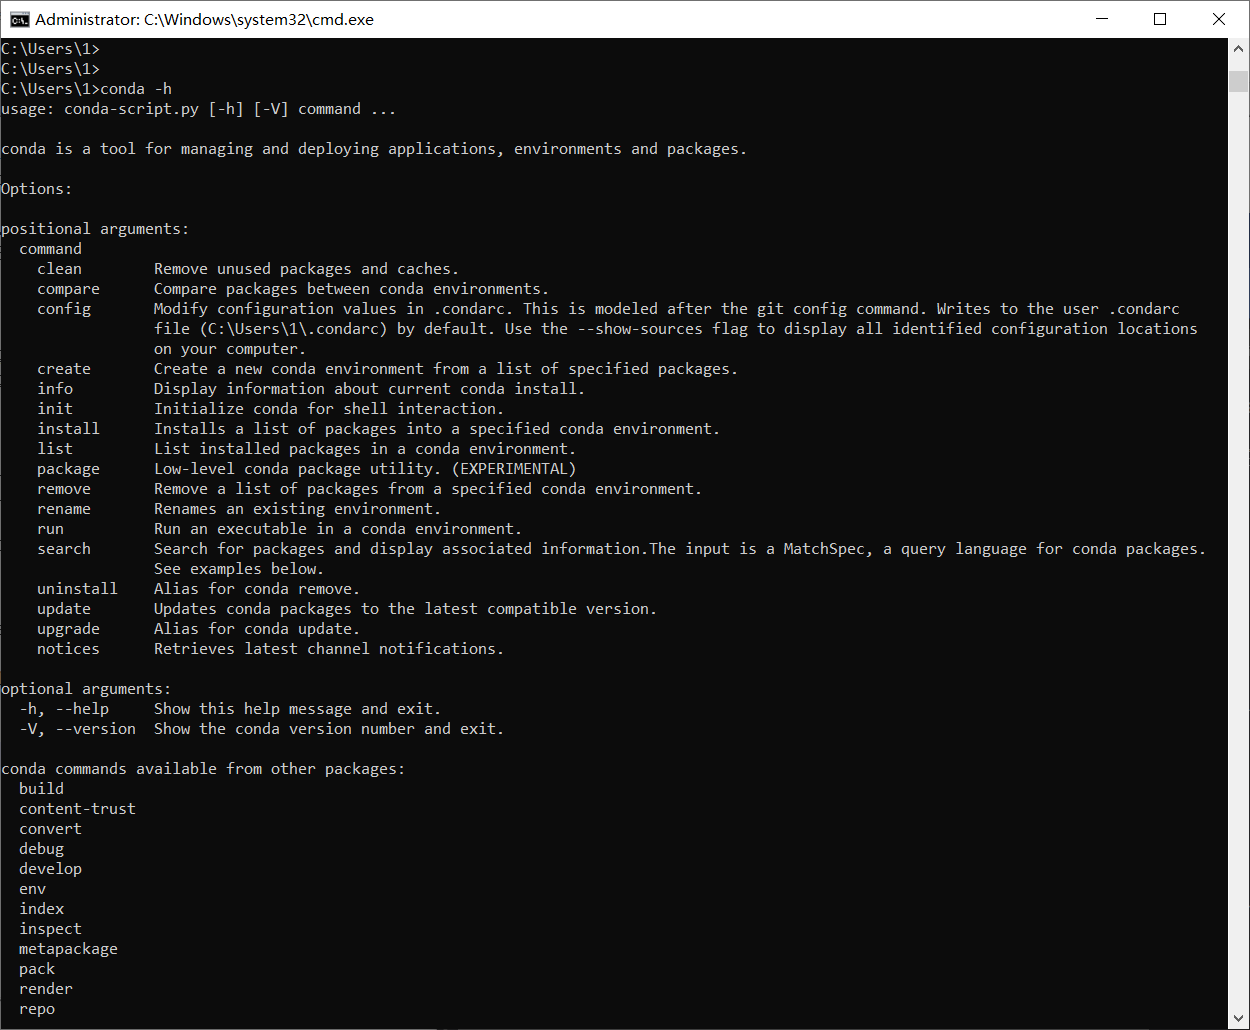Viewport: 1250px width, 1030px height.
Task: Click 'Compare packages between conda environments.' text
Action: 352,289
